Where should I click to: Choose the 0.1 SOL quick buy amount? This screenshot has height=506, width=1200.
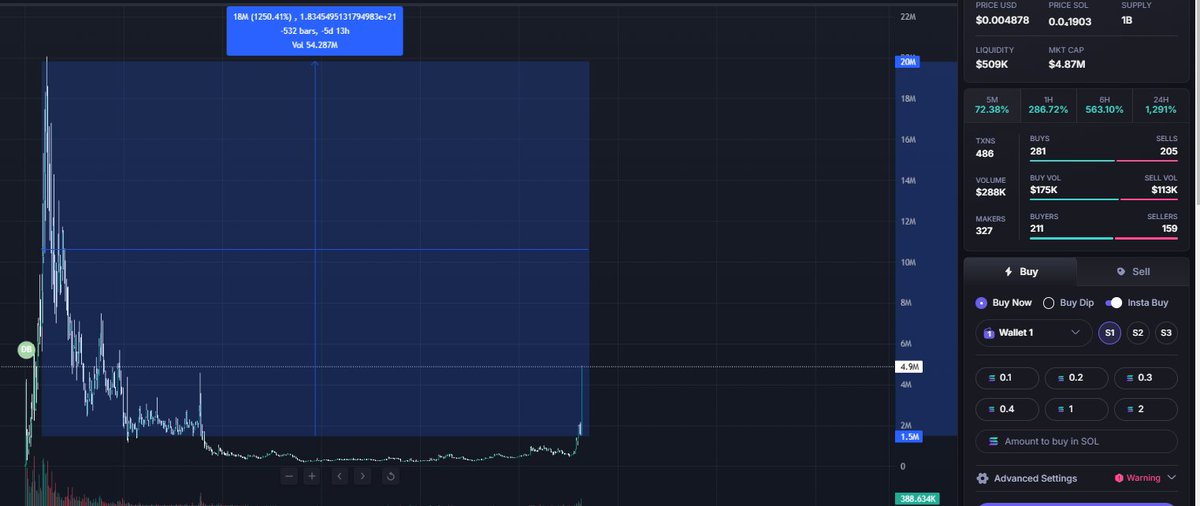1006,378
